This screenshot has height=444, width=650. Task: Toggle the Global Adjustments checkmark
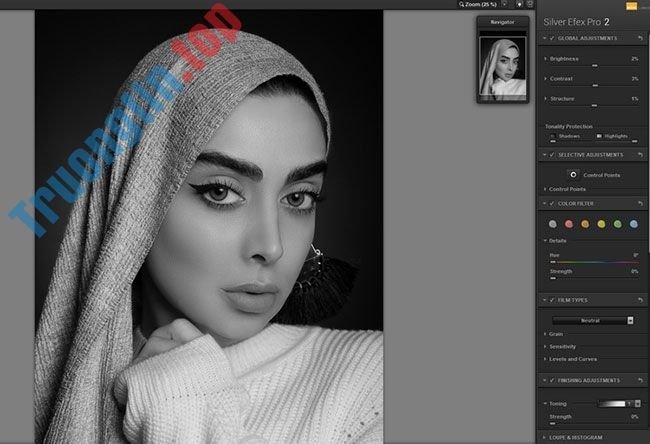552,38
